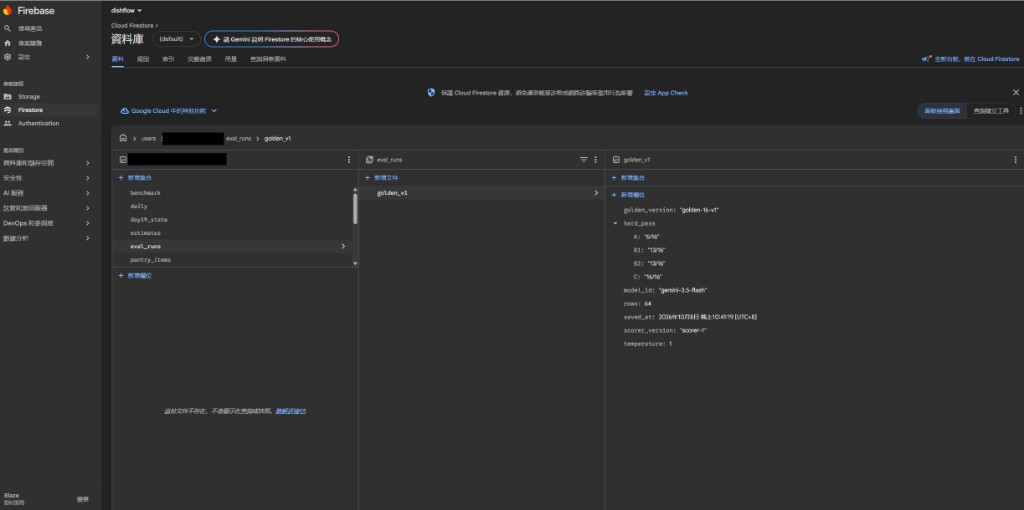Switch to the 災難復原 tab
The width and height of the screenshot is (1024, 510).
coord(200,59)
